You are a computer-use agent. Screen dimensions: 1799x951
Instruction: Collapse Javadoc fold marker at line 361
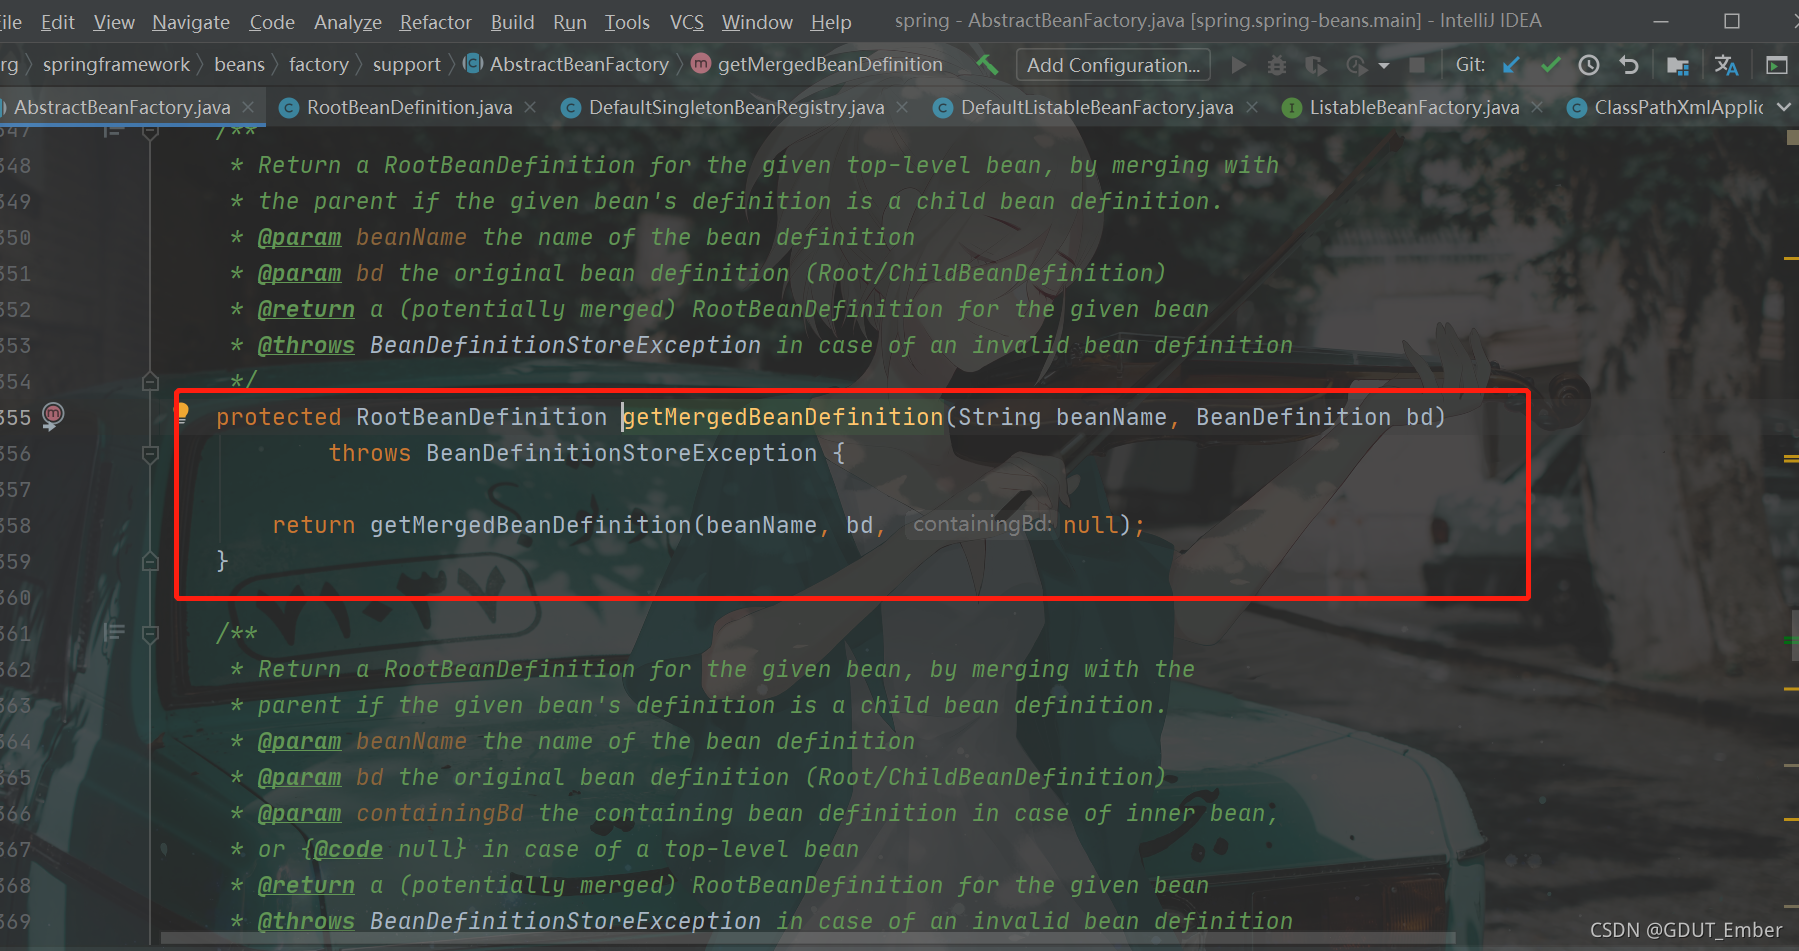click(x=150, y=633)
